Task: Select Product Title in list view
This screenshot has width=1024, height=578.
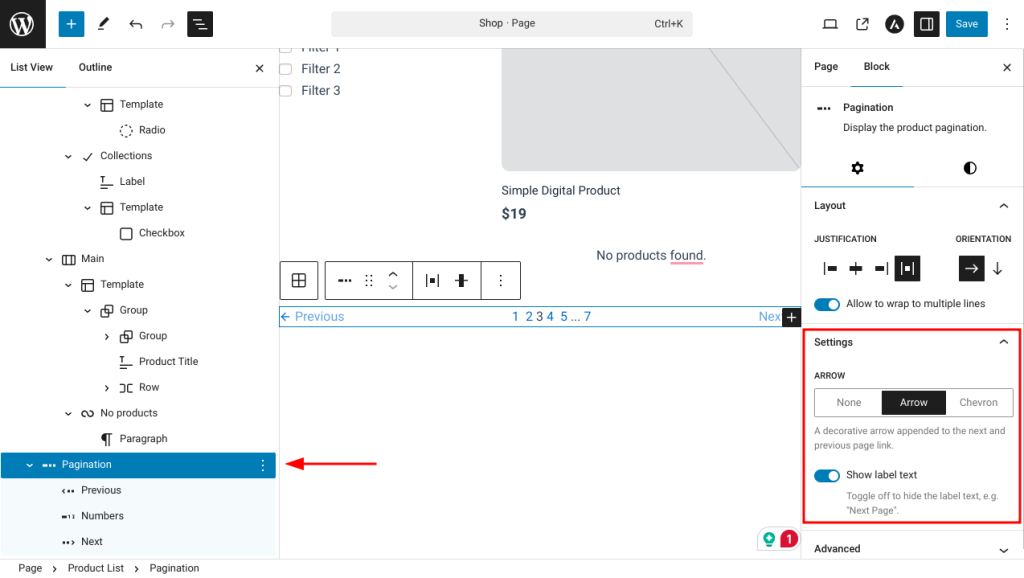Action: [168, 362]
